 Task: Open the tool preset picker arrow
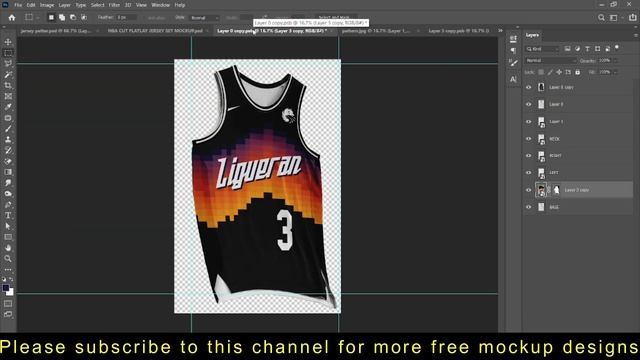click(38, 18)
